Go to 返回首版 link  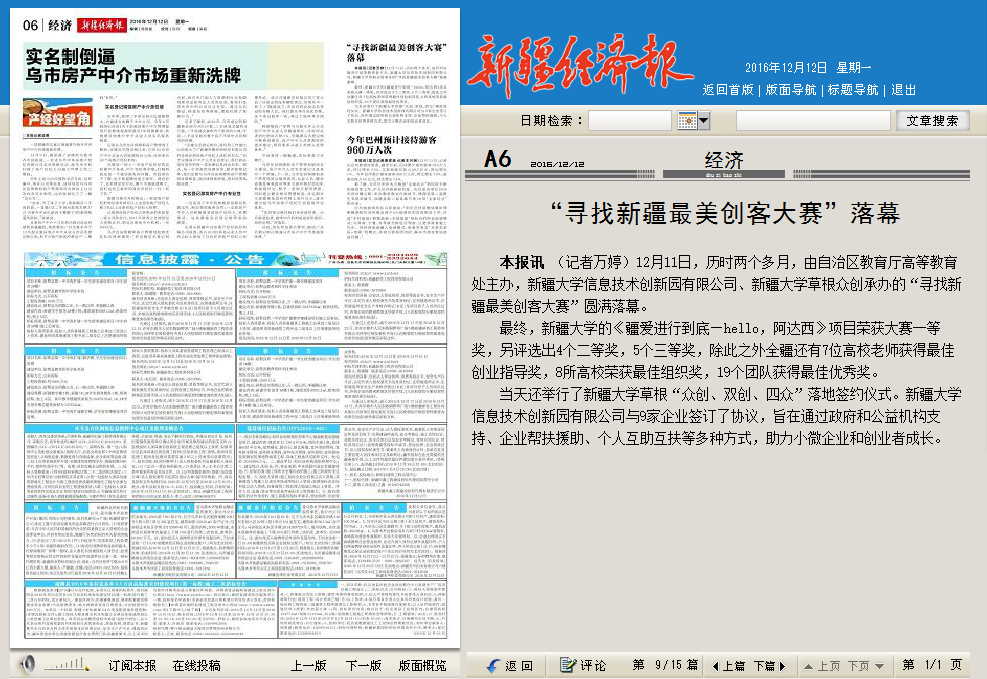click(x=728, y=89)
